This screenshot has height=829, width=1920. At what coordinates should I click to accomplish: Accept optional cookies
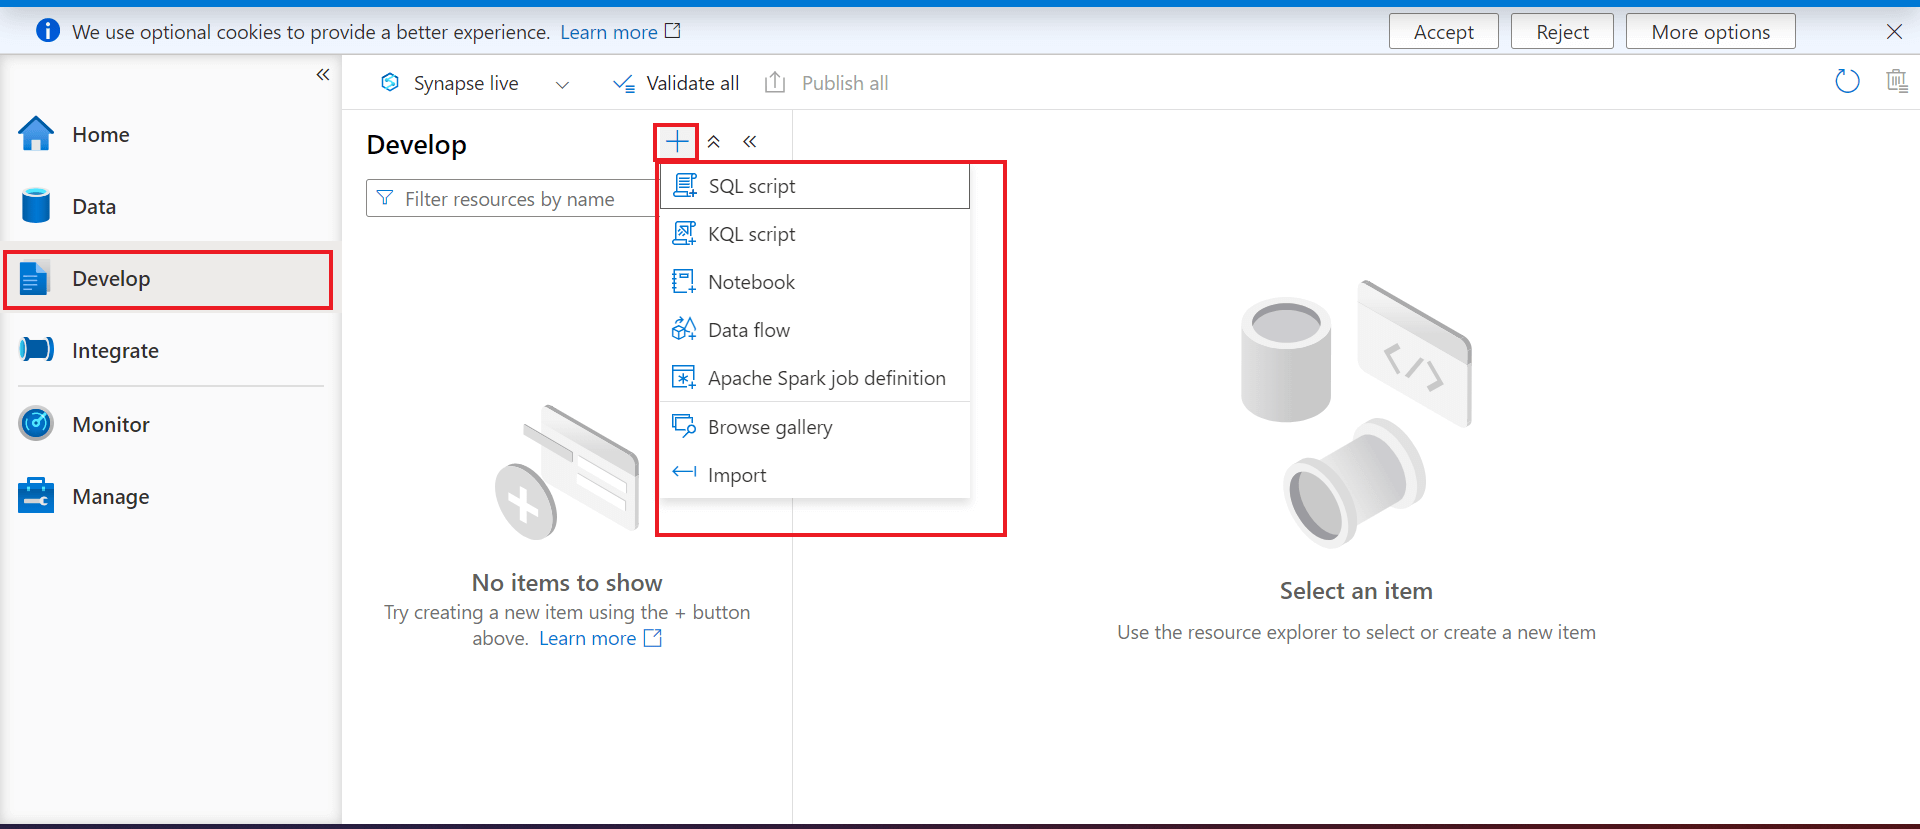[x=1443, y=32]
